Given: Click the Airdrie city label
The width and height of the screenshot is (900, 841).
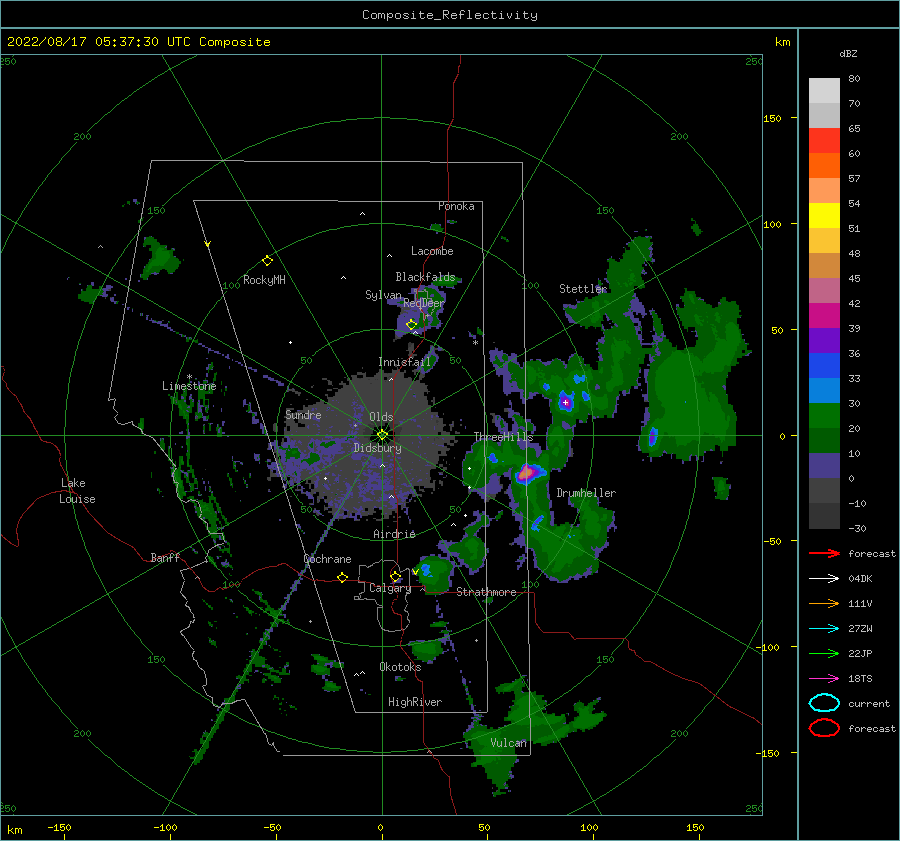Looking at the screenshot, I should pos(394,534).
